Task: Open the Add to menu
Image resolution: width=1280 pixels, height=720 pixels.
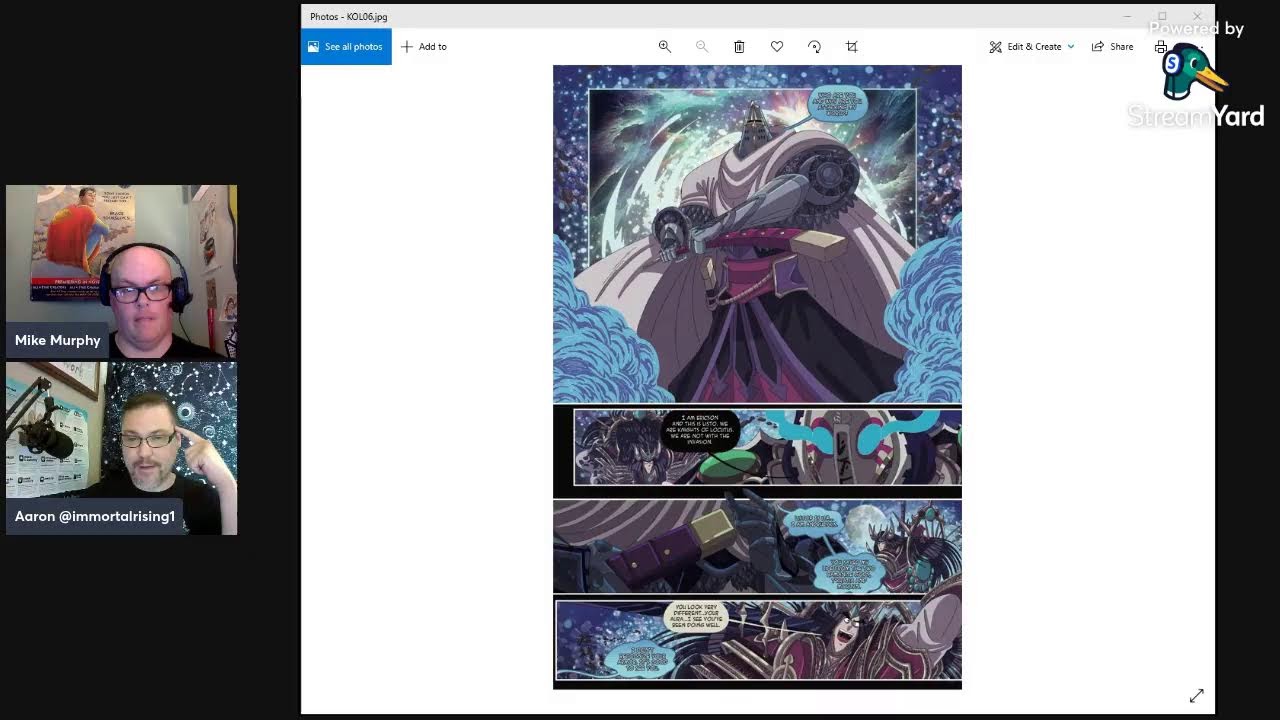Action: (424, 47)
